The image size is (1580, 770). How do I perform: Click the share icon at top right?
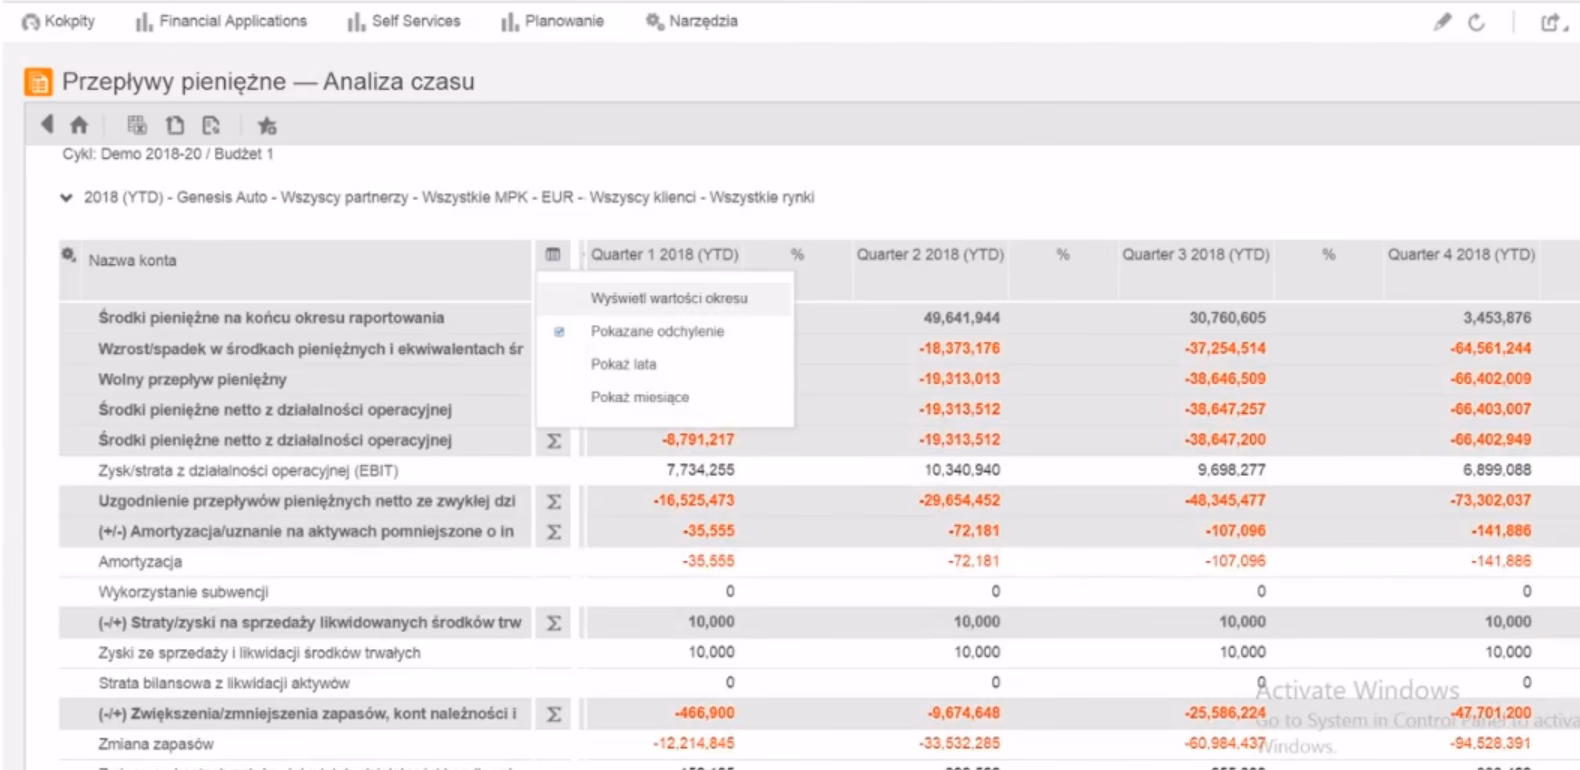click(1550, 22)
